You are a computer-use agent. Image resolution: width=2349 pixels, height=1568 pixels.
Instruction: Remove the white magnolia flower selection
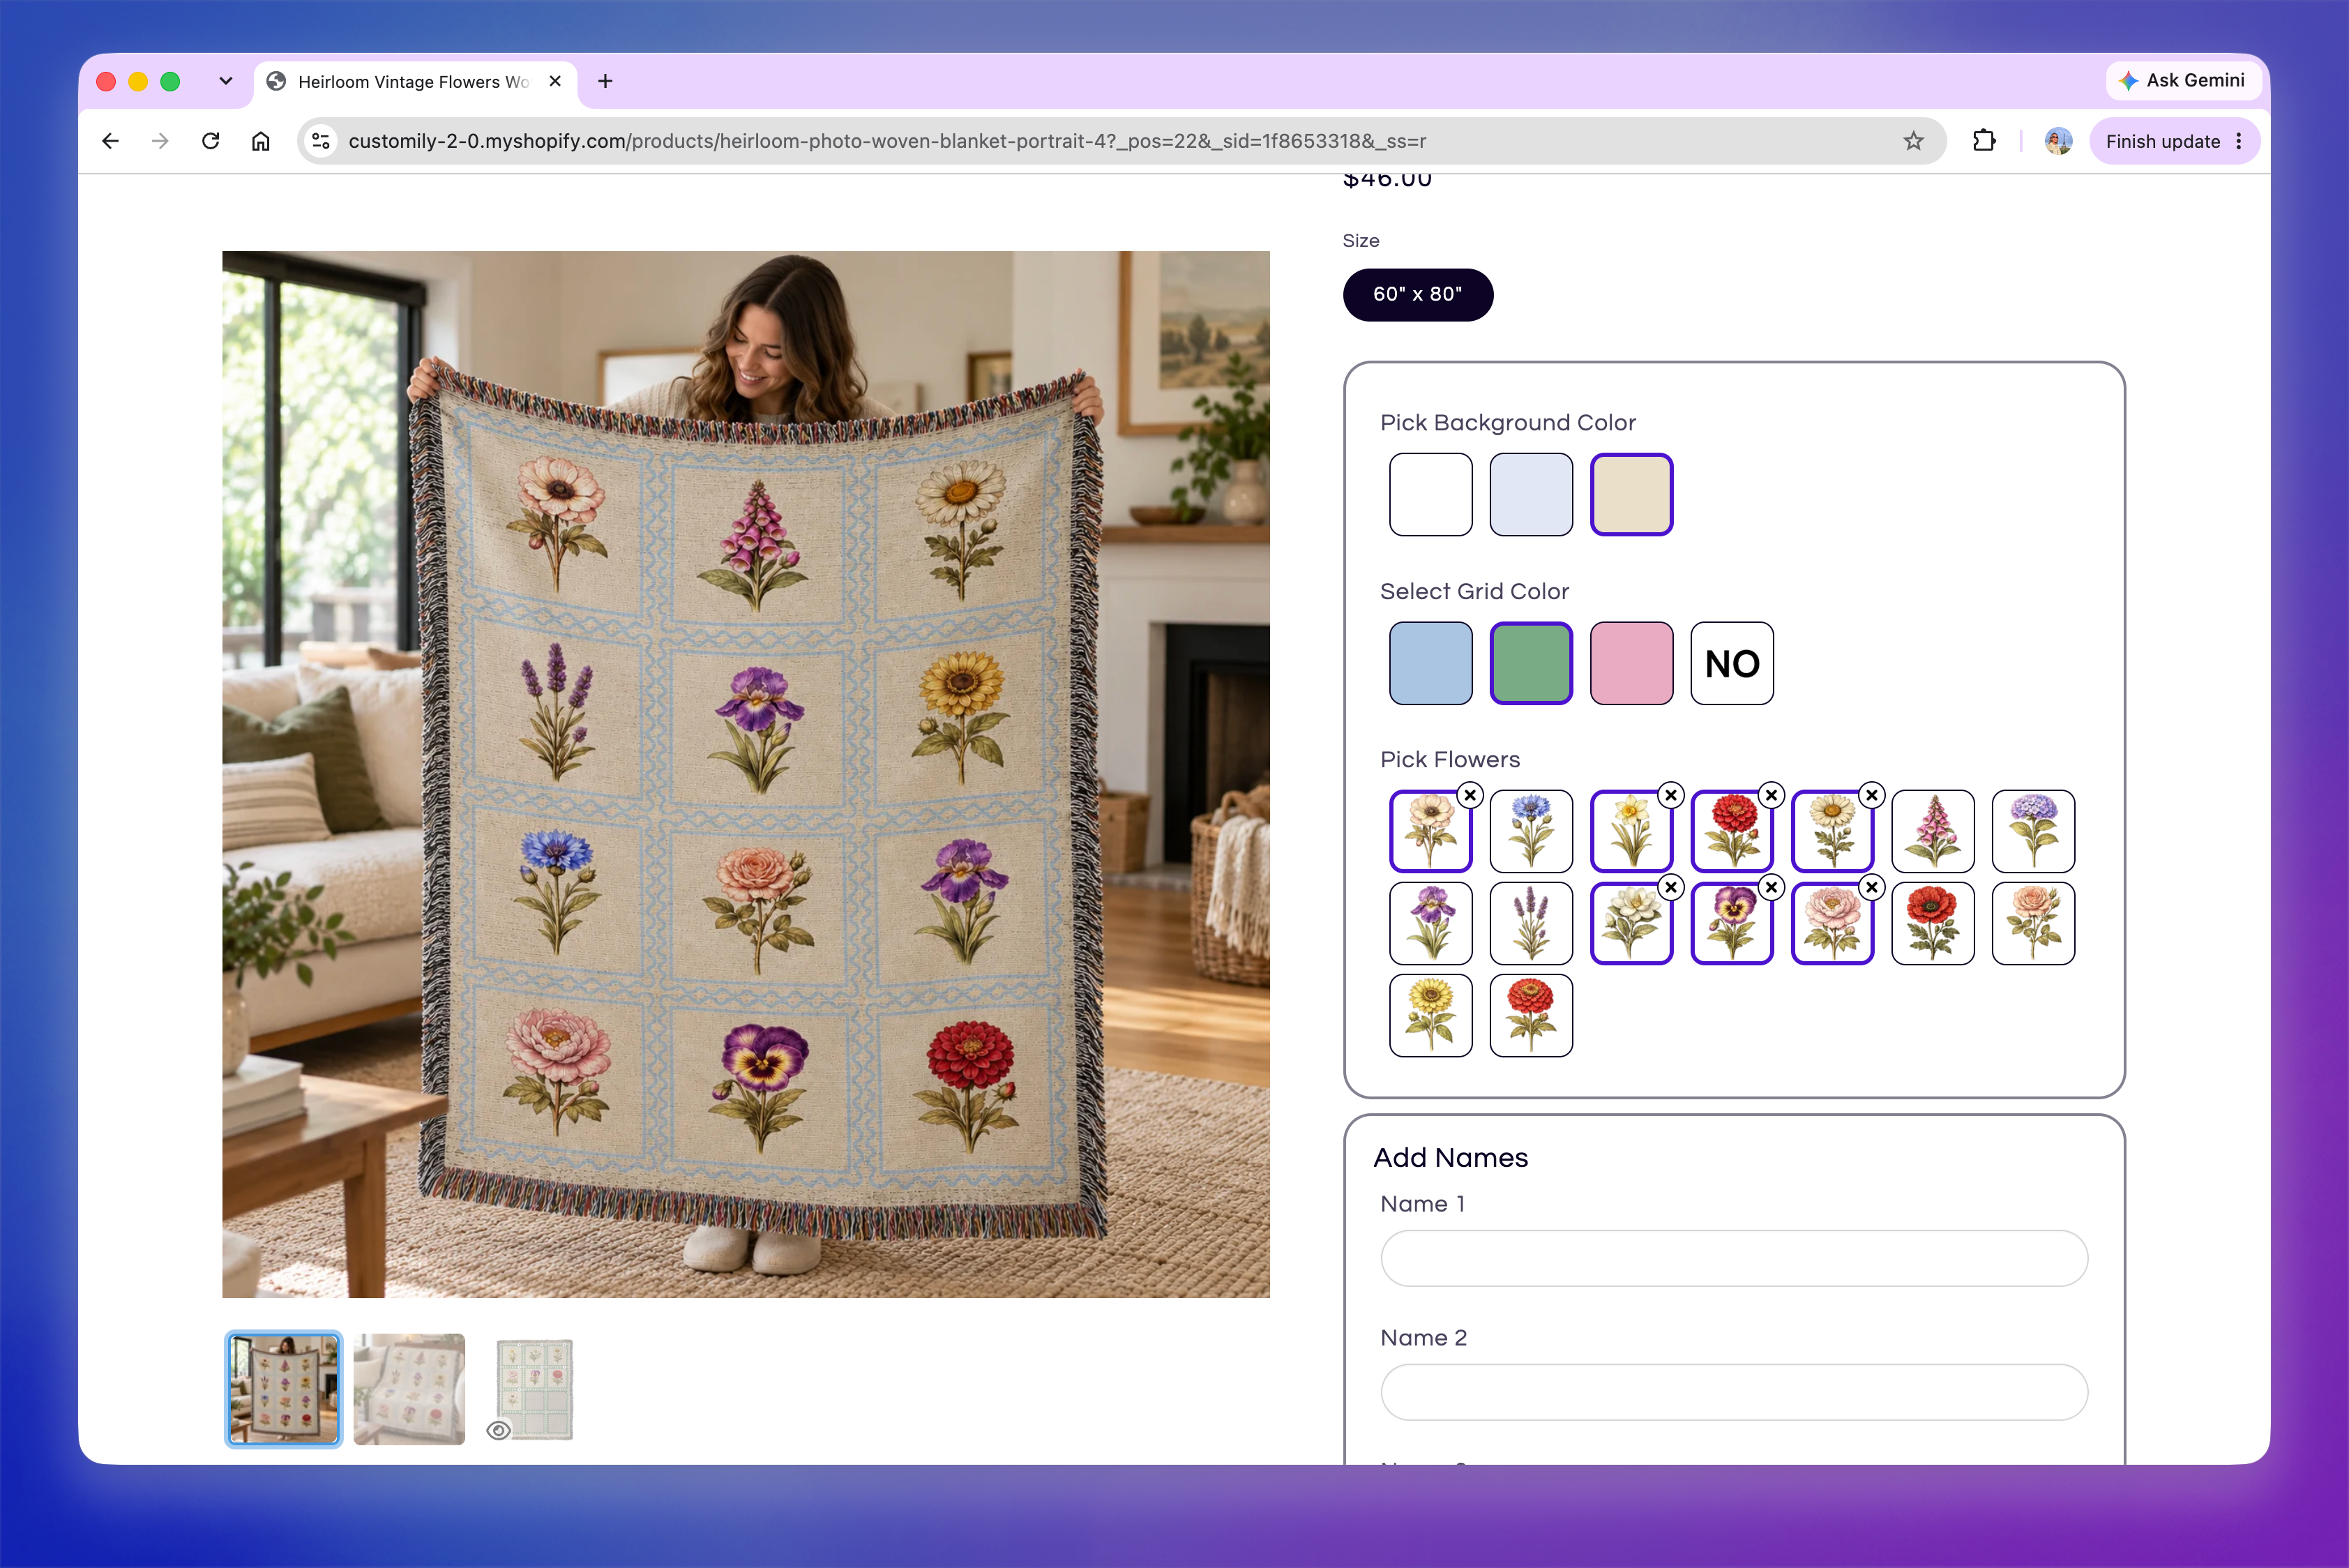(x=1671, y=887)
